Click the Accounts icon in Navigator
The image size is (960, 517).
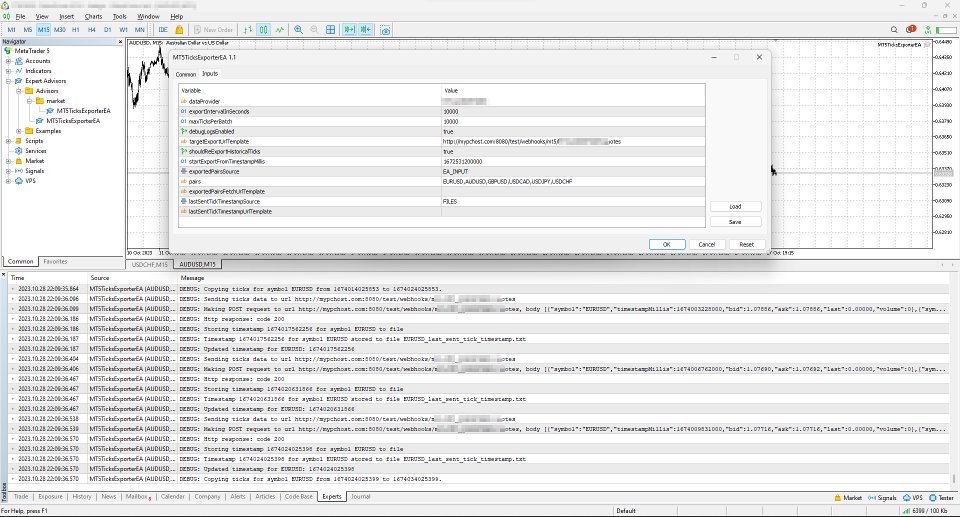click(19, 61)
